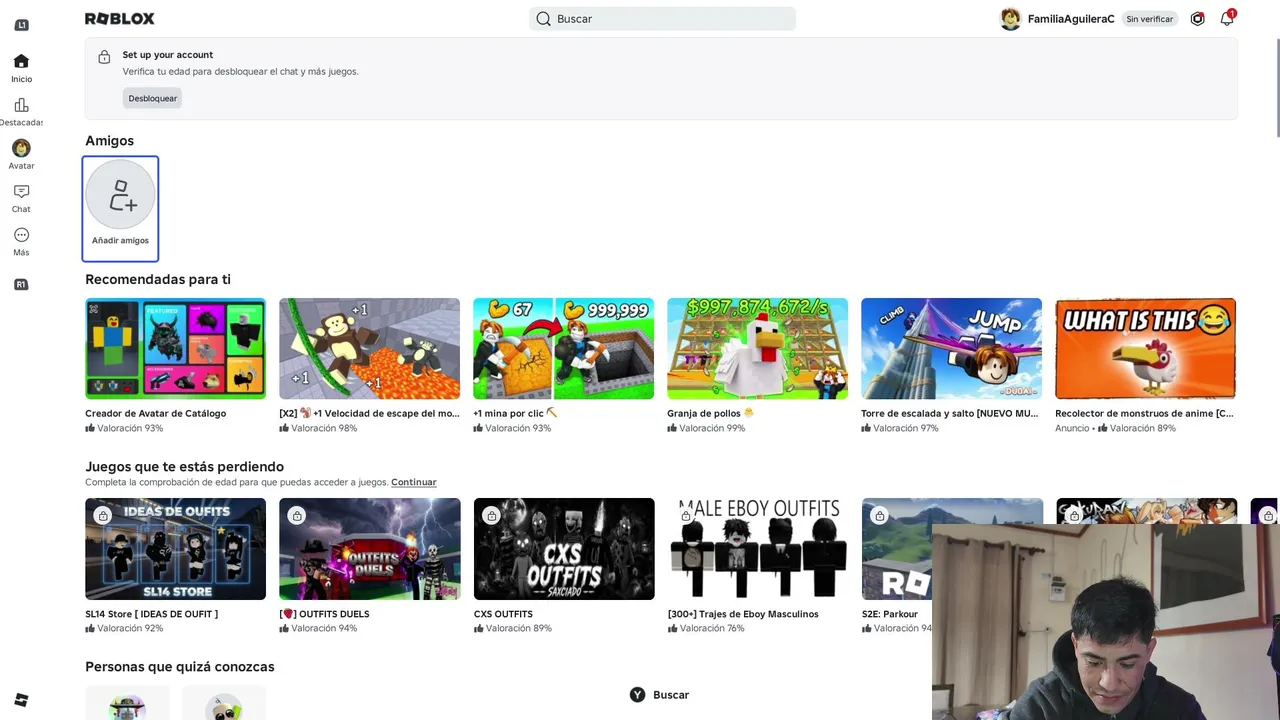The height and width of the screenshot is (720, 1280).
Task: Open the Robux icon in the header
Action: [1197, 19]
